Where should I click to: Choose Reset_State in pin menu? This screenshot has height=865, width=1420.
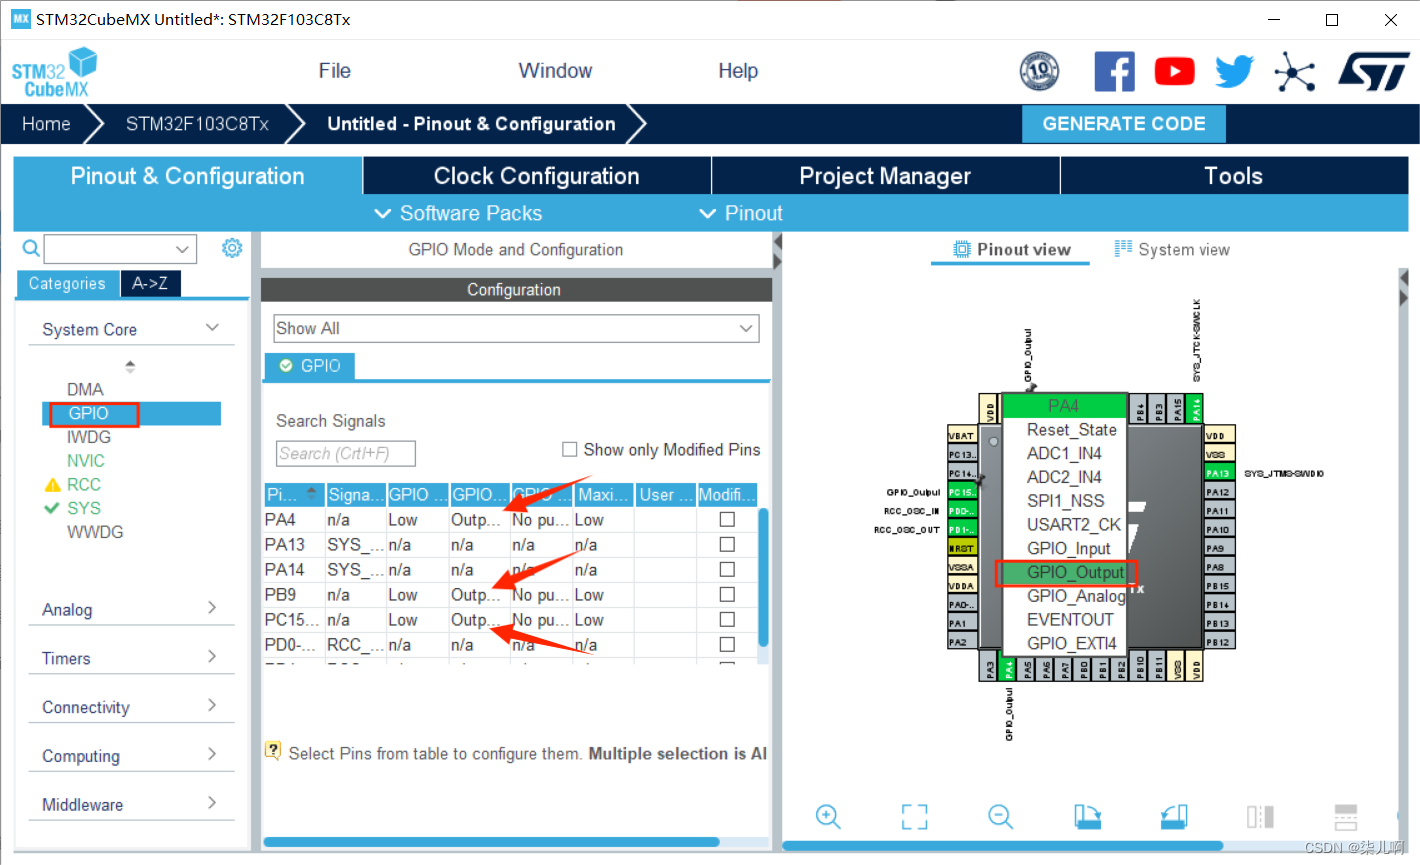1071,430
